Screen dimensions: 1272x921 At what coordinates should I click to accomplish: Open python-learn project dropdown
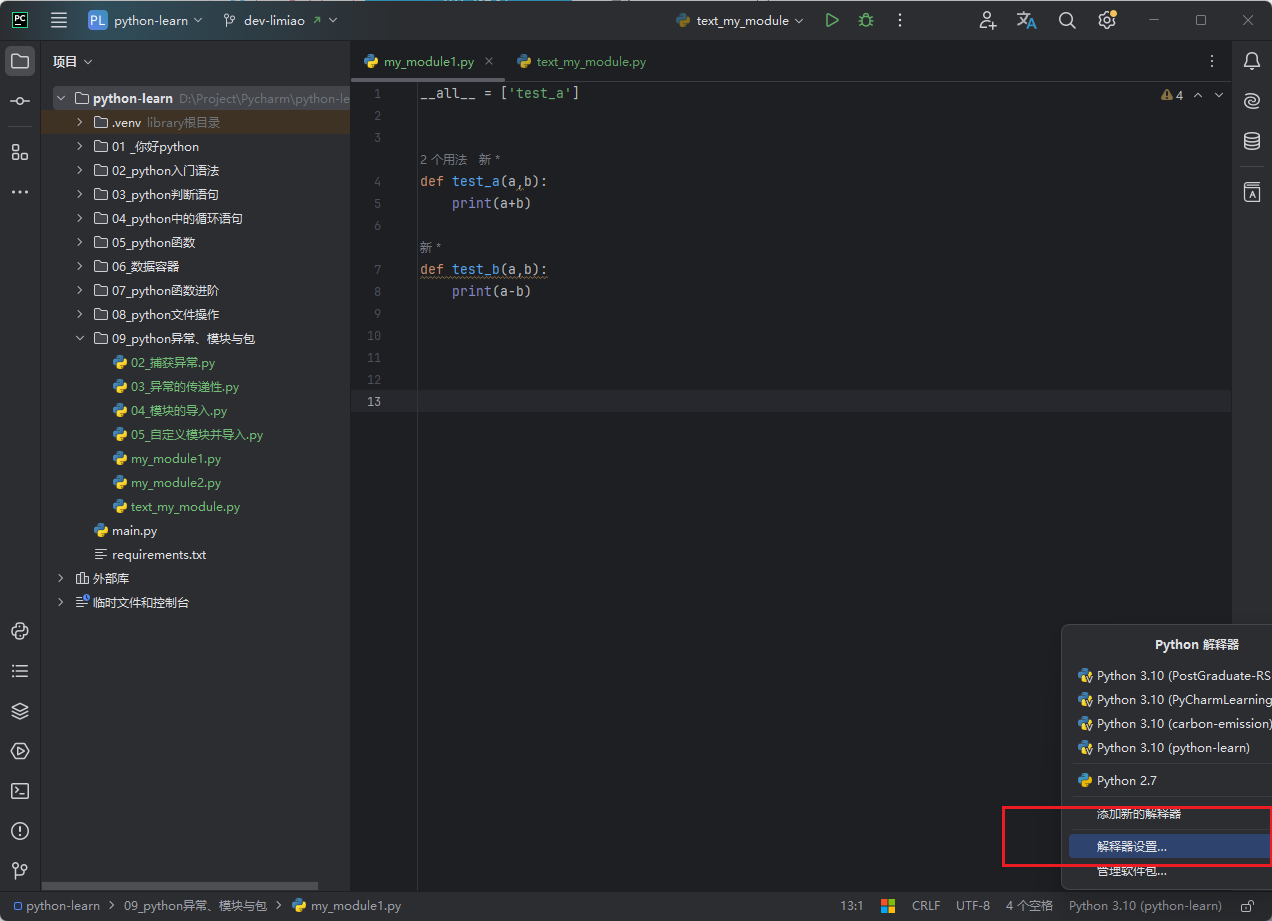tap(145, 20)
